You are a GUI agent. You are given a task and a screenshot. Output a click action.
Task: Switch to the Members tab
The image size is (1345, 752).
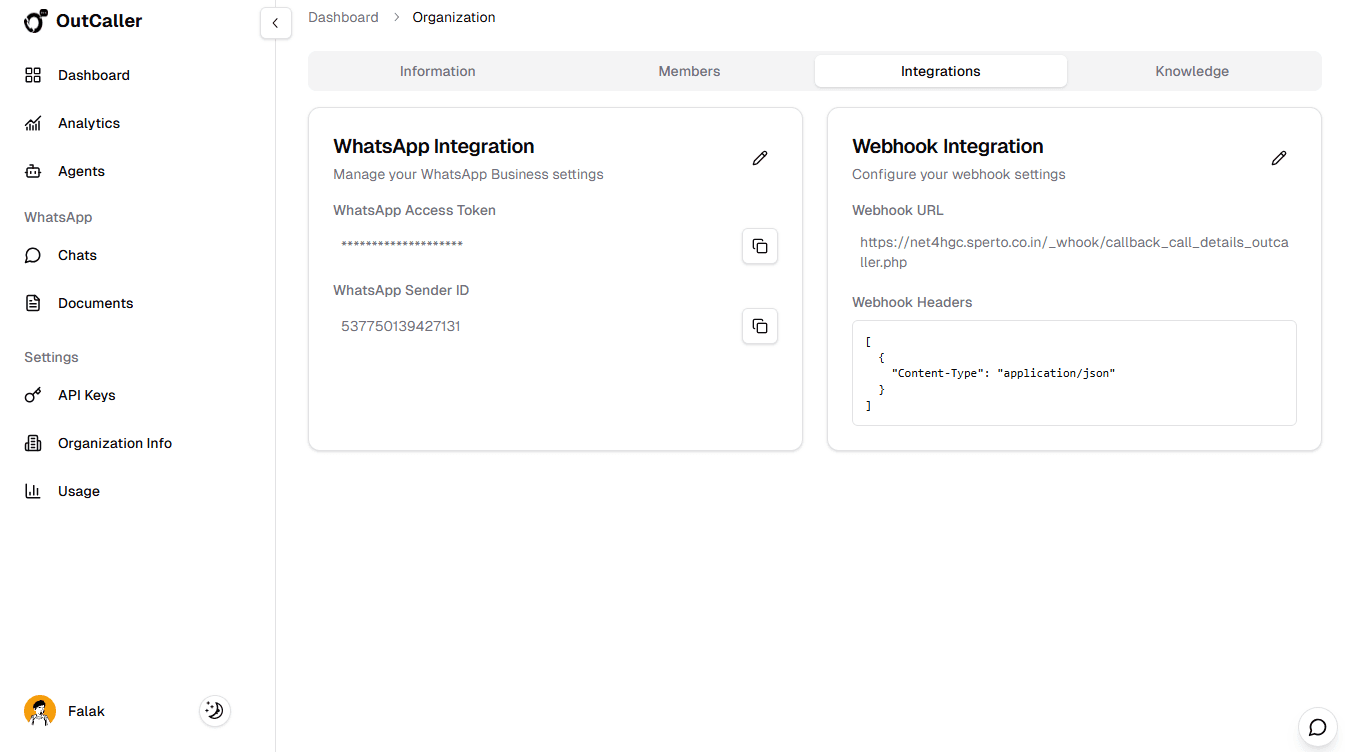pos(688,70)
